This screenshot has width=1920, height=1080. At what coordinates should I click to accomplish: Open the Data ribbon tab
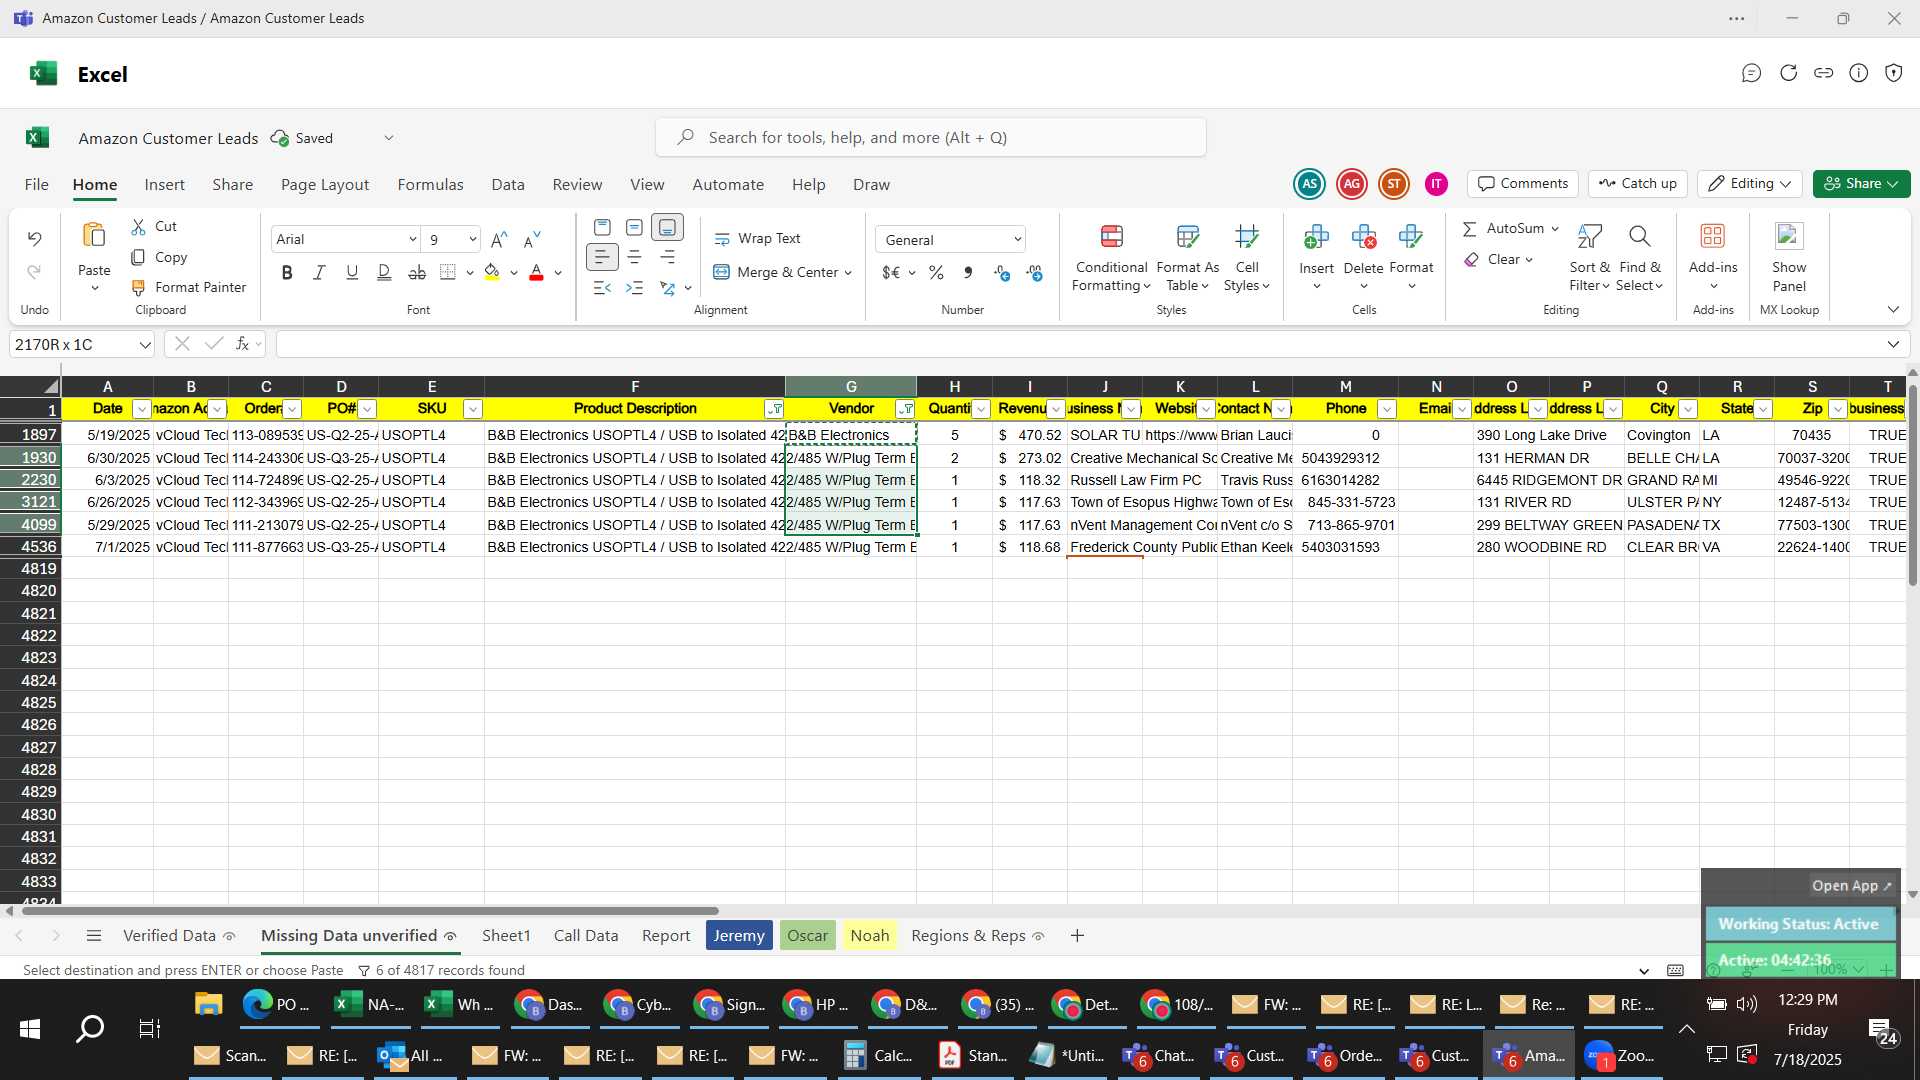pos(507,185)
